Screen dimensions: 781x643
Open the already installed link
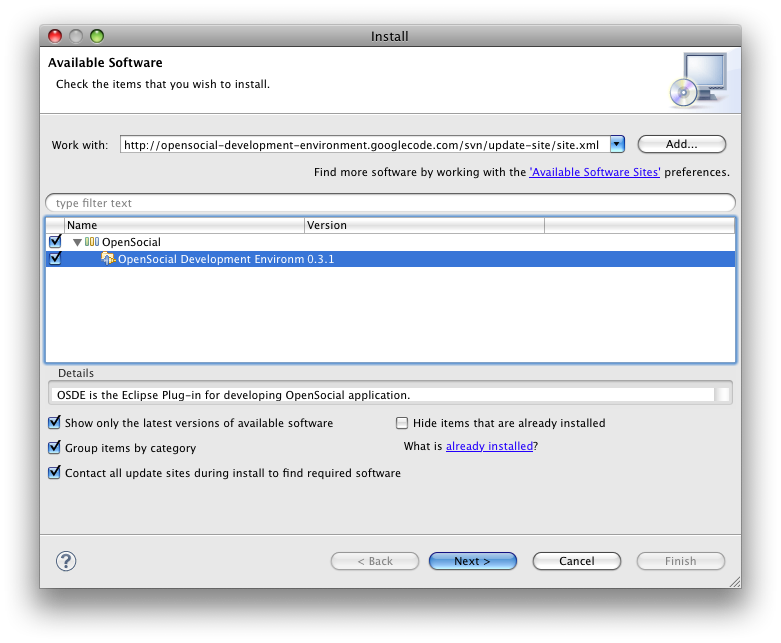click(x=489, y=446)
